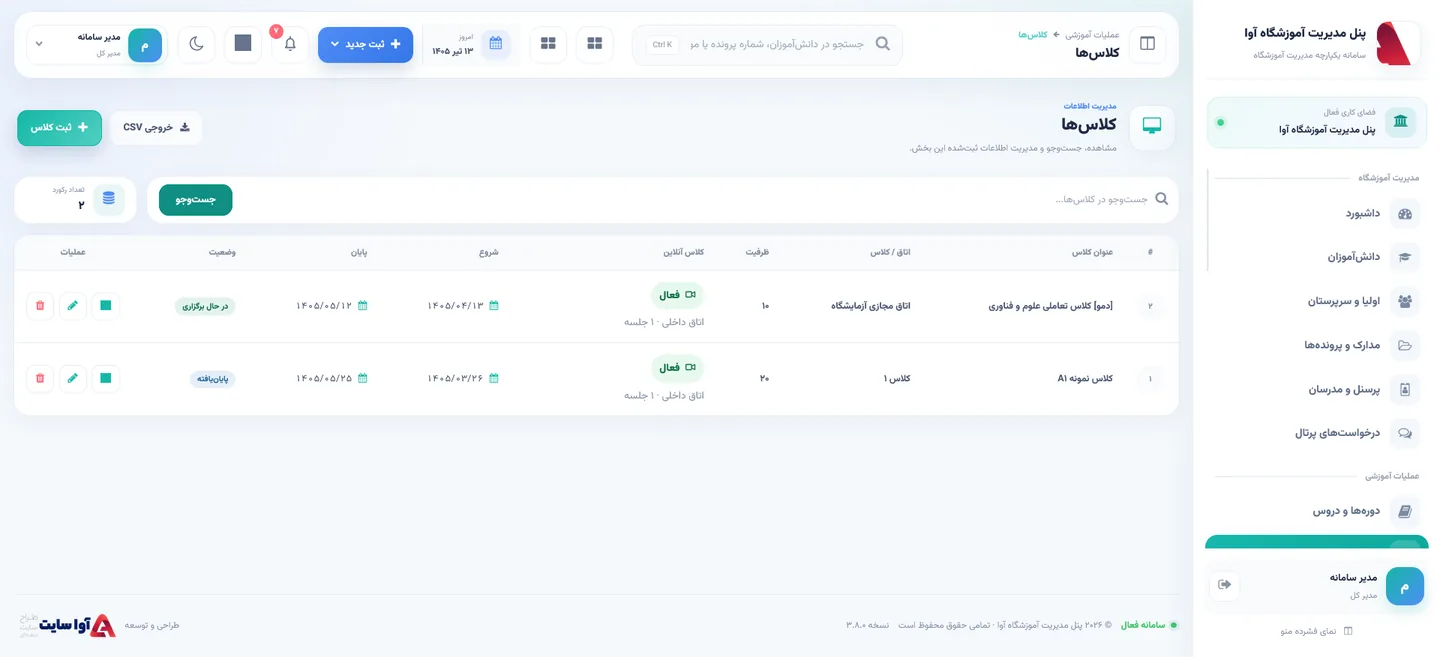
Task: Click the سامانه فعال status in the footer
Action: [1149, 625]
